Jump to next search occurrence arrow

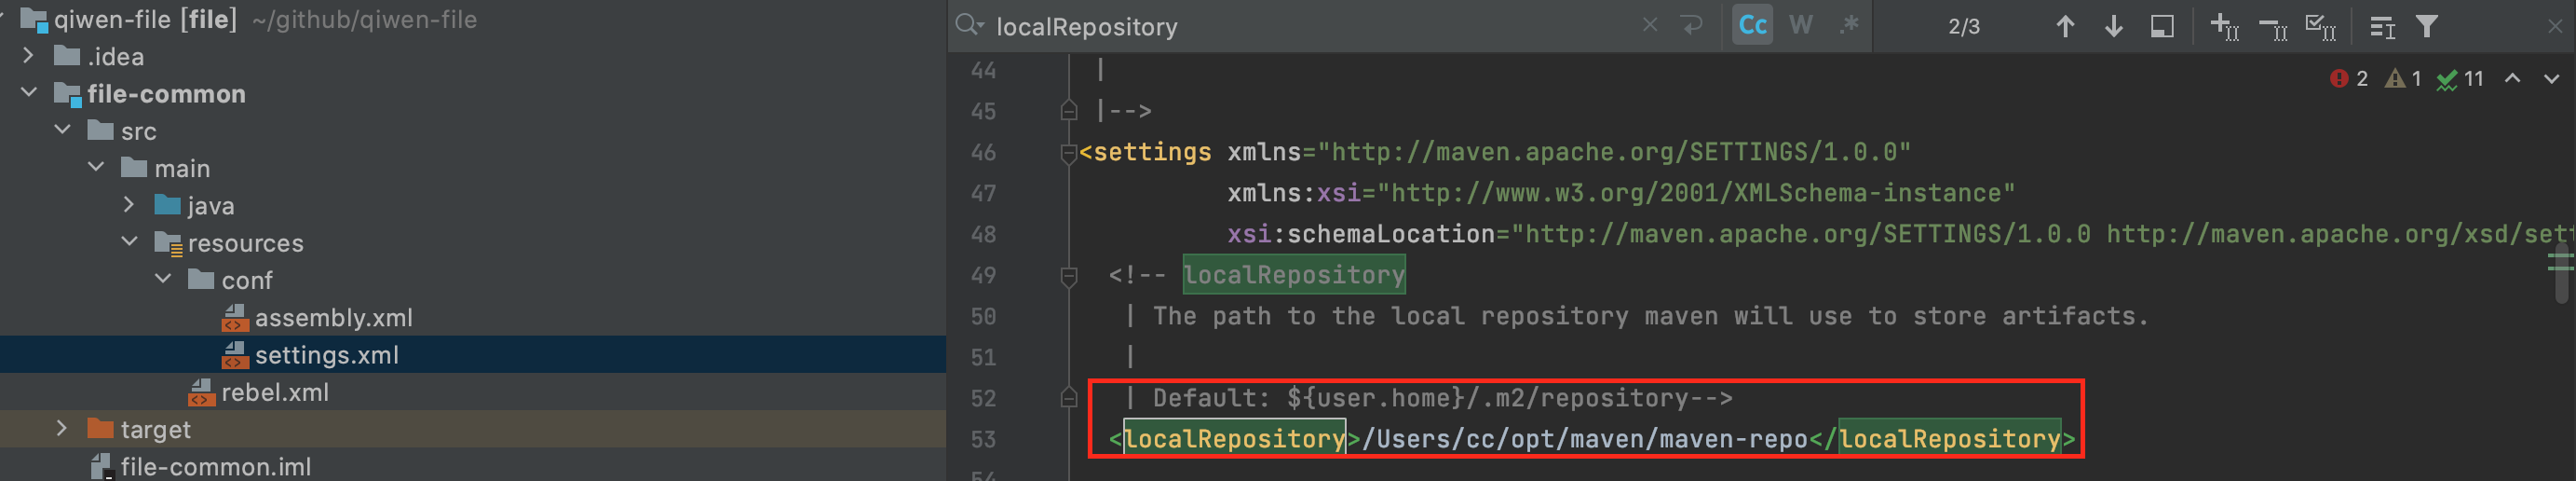[x=2113, y=27]
